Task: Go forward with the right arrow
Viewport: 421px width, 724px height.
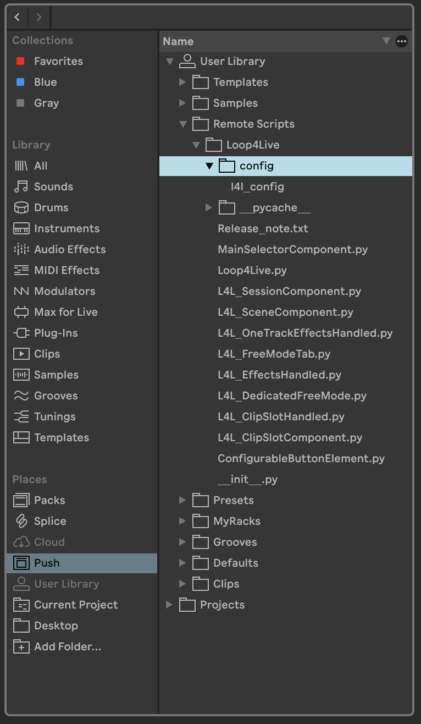Action: coord(39,17)
